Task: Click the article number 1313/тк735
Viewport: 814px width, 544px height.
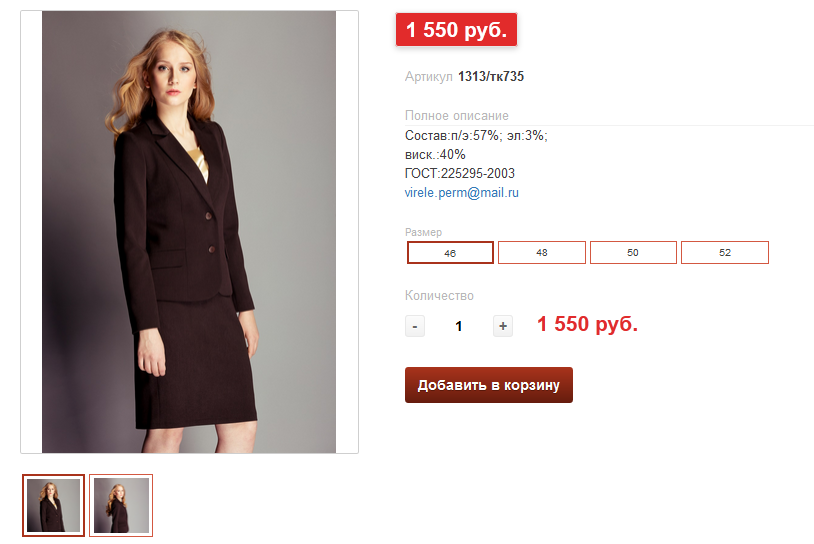Action: tap(491, 76)
